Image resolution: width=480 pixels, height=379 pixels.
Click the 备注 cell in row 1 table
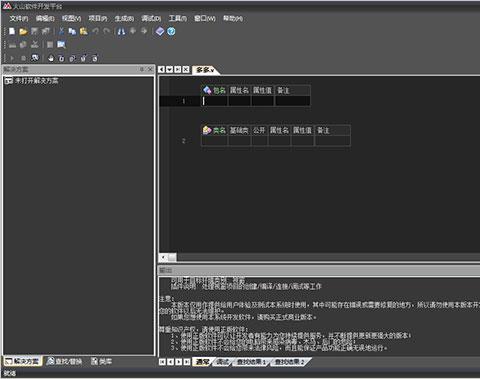pyautogui.click(x=293, y=101)
